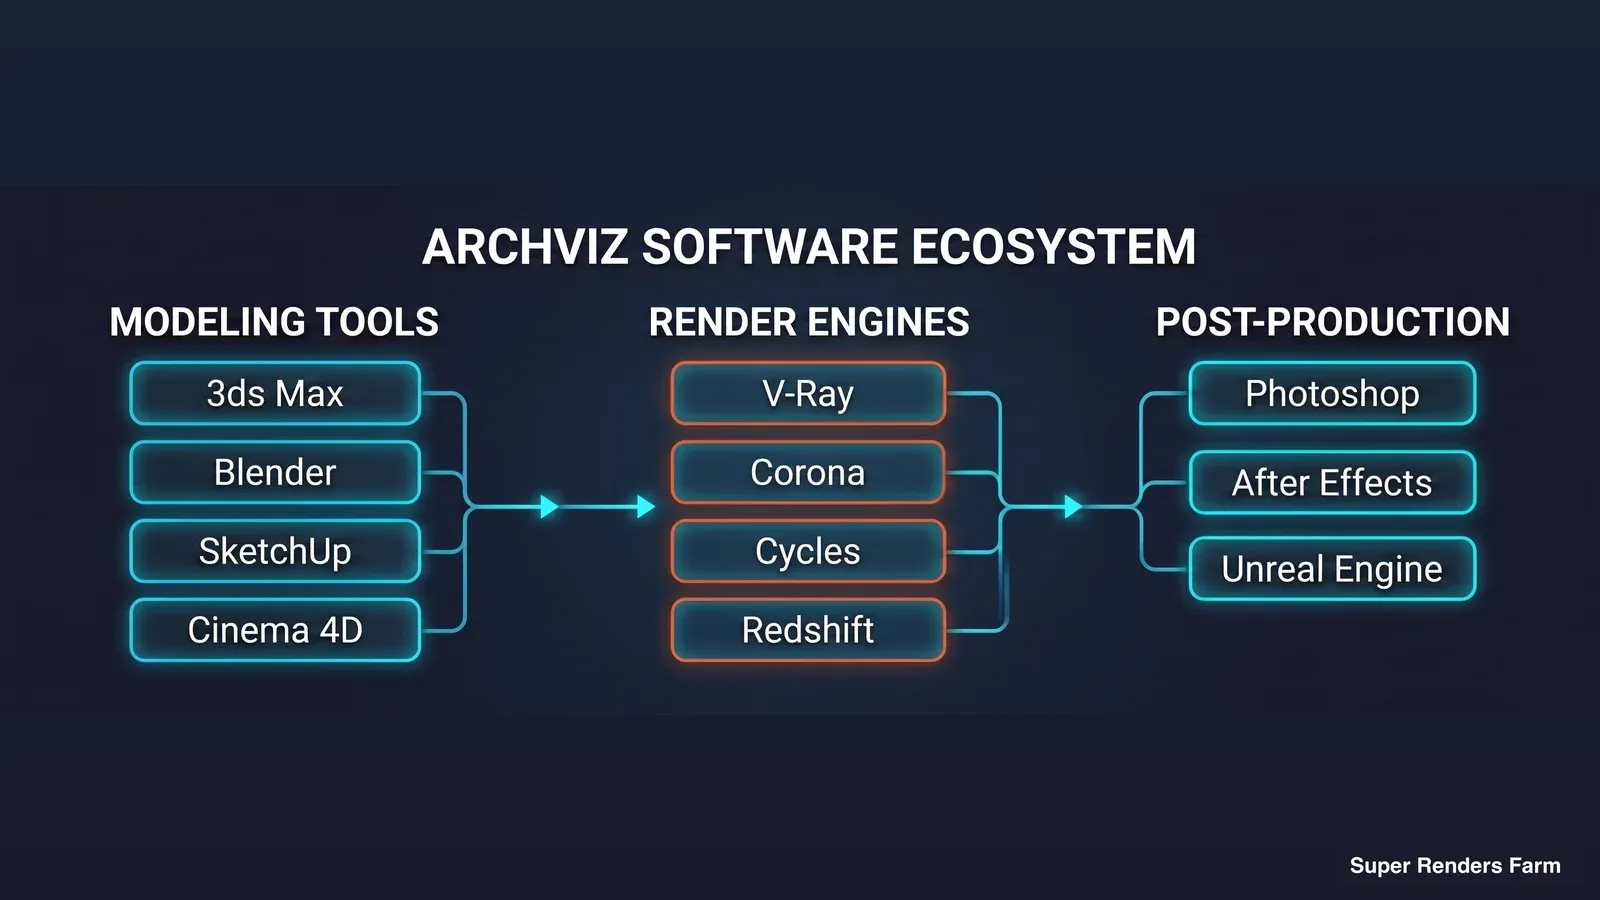Choose the Unreal Engine box
The image size is (1600, 900).
pos(1332,569)
